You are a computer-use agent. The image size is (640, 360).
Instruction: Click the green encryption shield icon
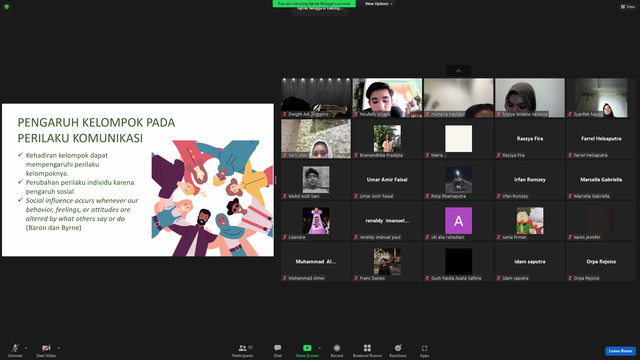pyautogui.click(x=7, y=7)
